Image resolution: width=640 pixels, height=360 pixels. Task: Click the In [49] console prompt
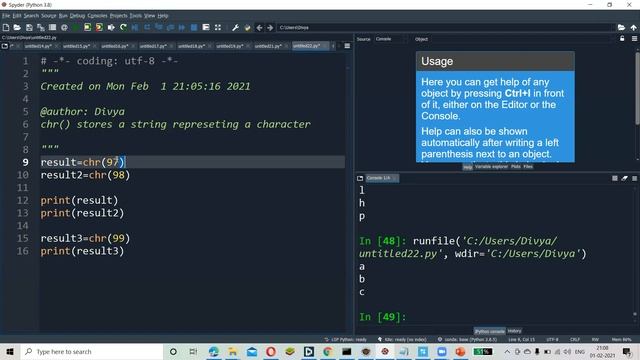[382, 317]
